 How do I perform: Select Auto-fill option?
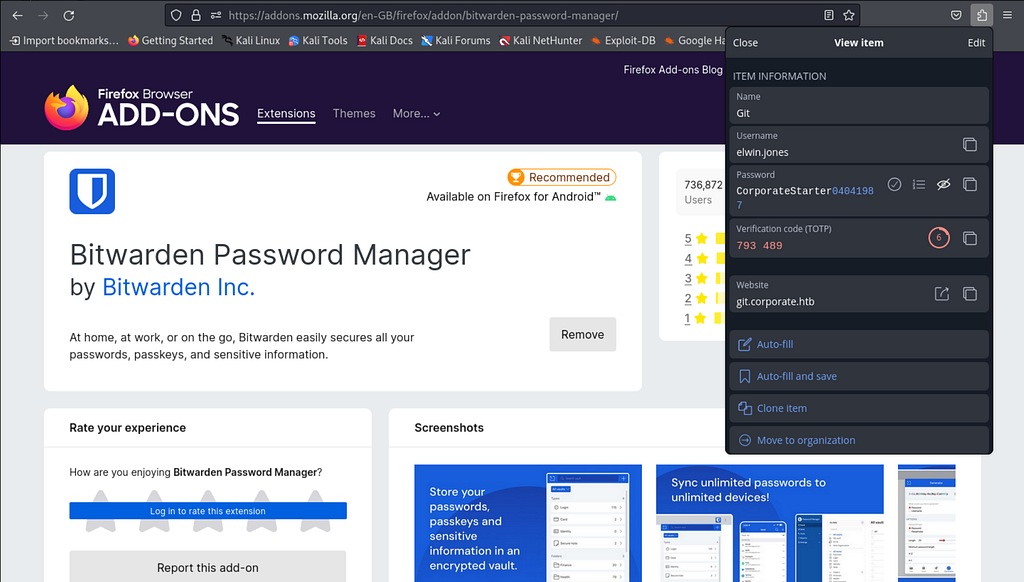pyautogui.click(x=859, y=344)
